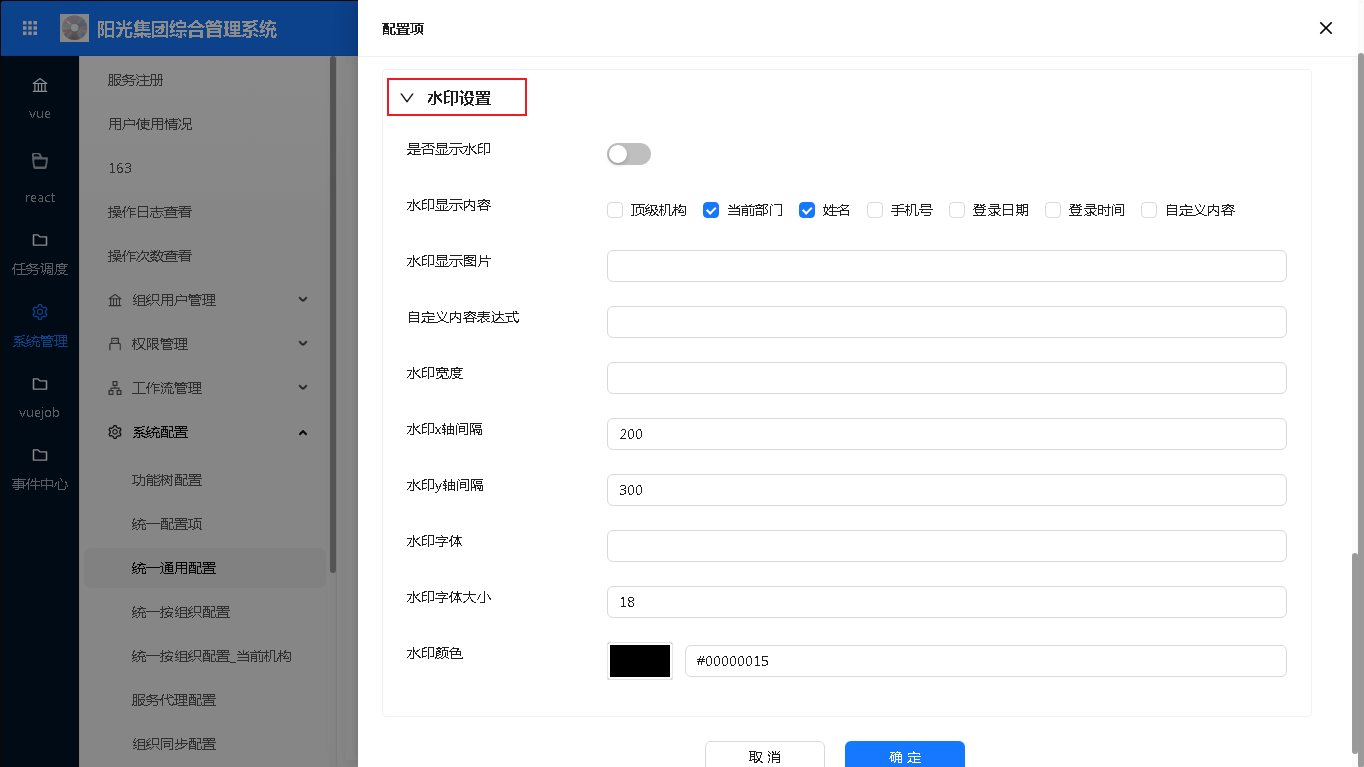Check the 手机号 checkbox
The width and height of the screenshot is (1364, 767).
point(875,210)
